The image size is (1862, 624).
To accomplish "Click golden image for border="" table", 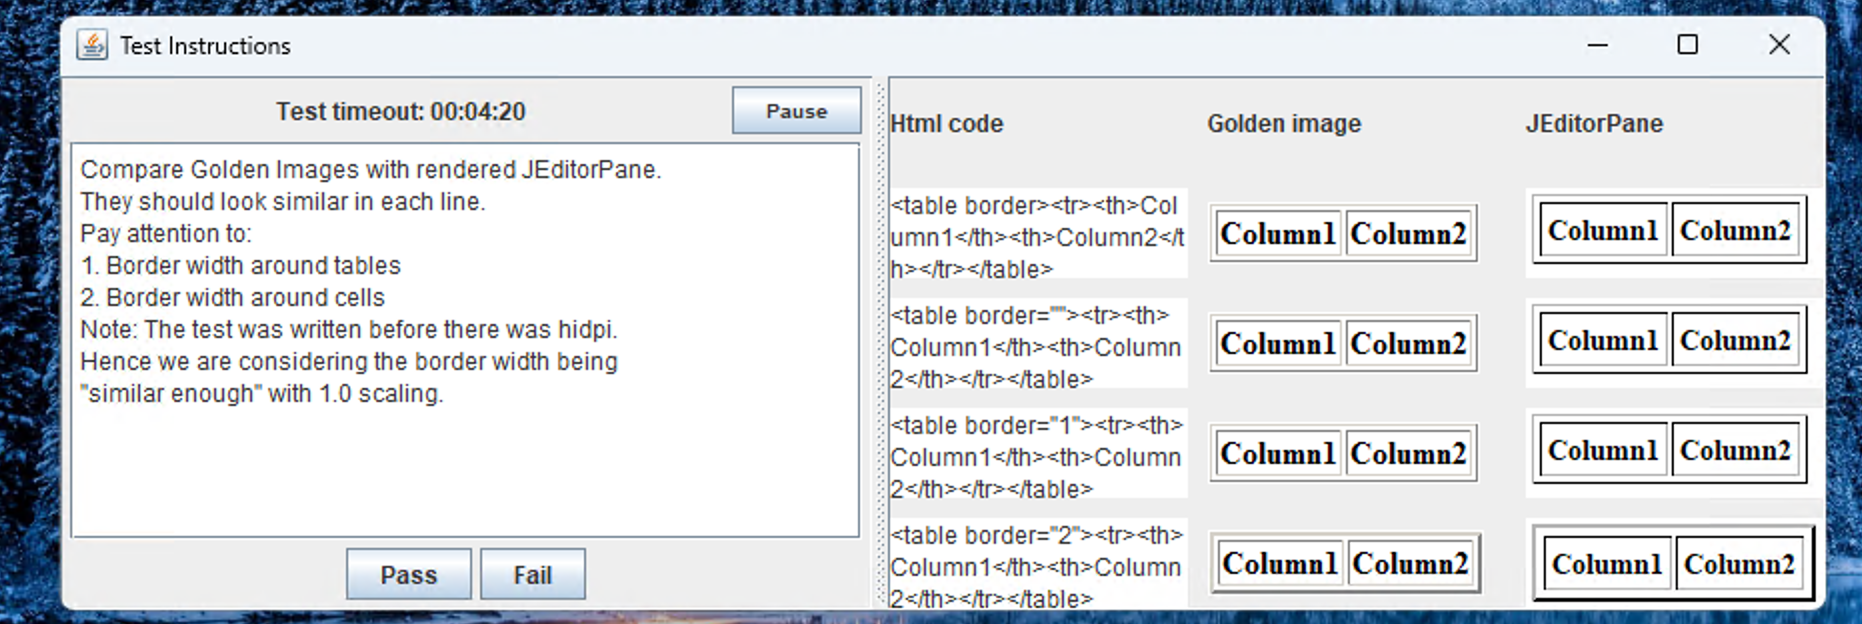I will click(1343, 344).
